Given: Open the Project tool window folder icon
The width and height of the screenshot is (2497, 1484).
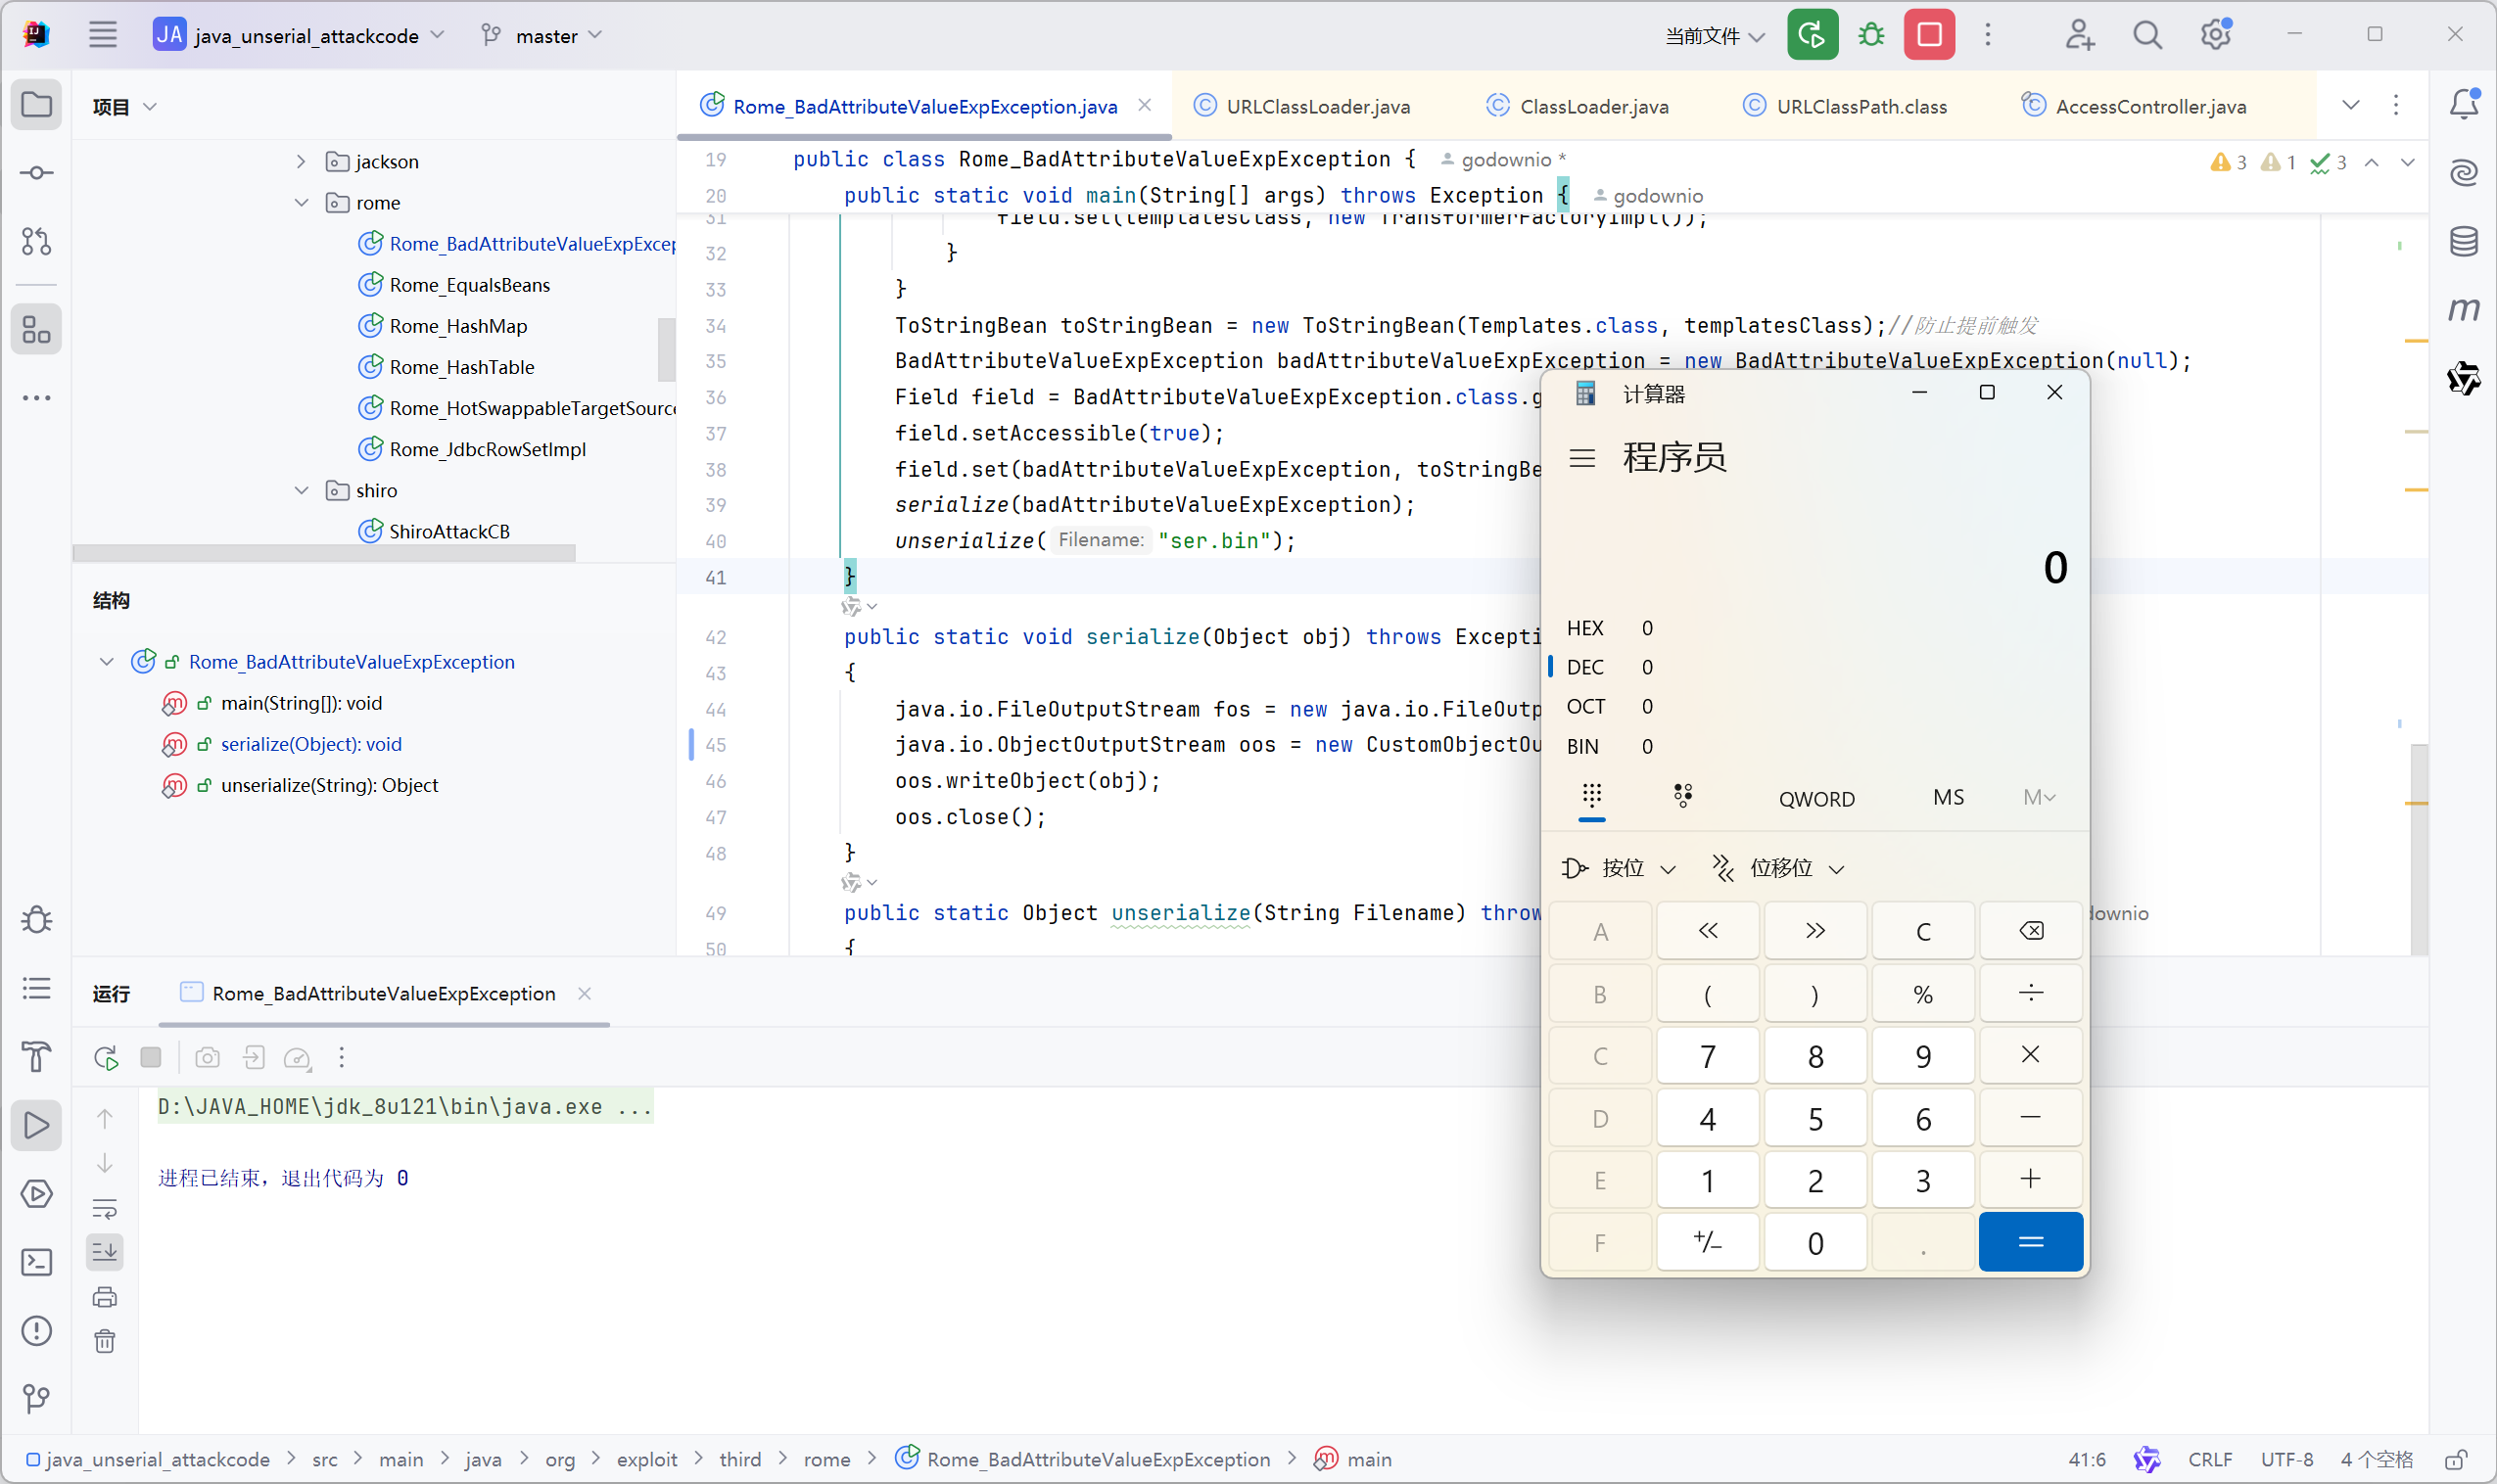Looking at the screenshot, I should point(36,105).
